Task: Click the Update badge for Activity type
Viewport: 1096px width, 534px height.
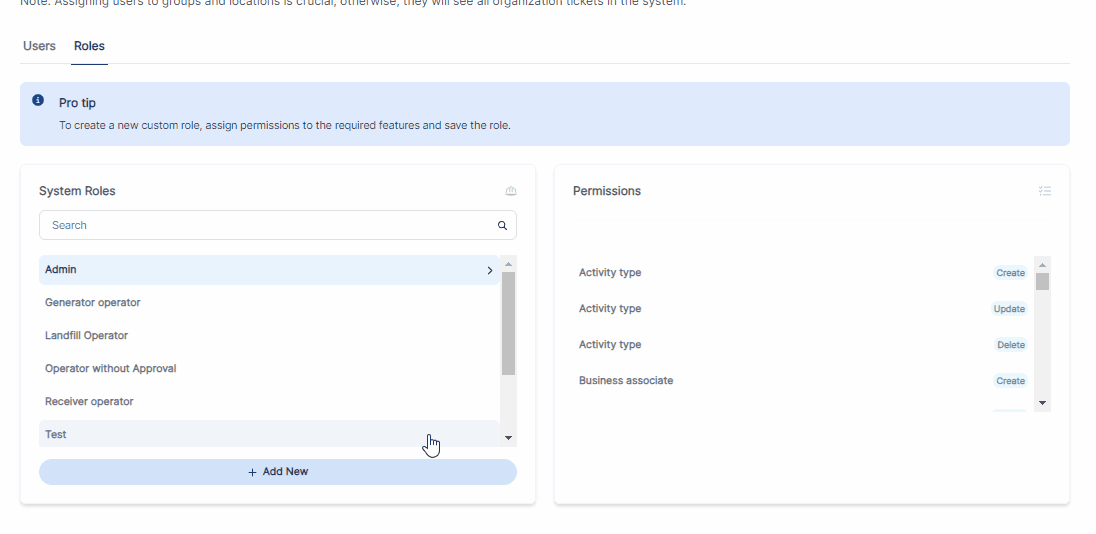Action: pyautogui.click(x=1009, y=309)
